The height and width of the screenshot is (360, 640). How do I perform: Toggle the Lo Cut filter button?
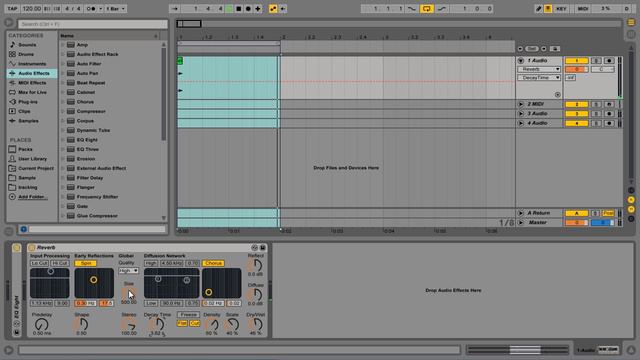40,263
